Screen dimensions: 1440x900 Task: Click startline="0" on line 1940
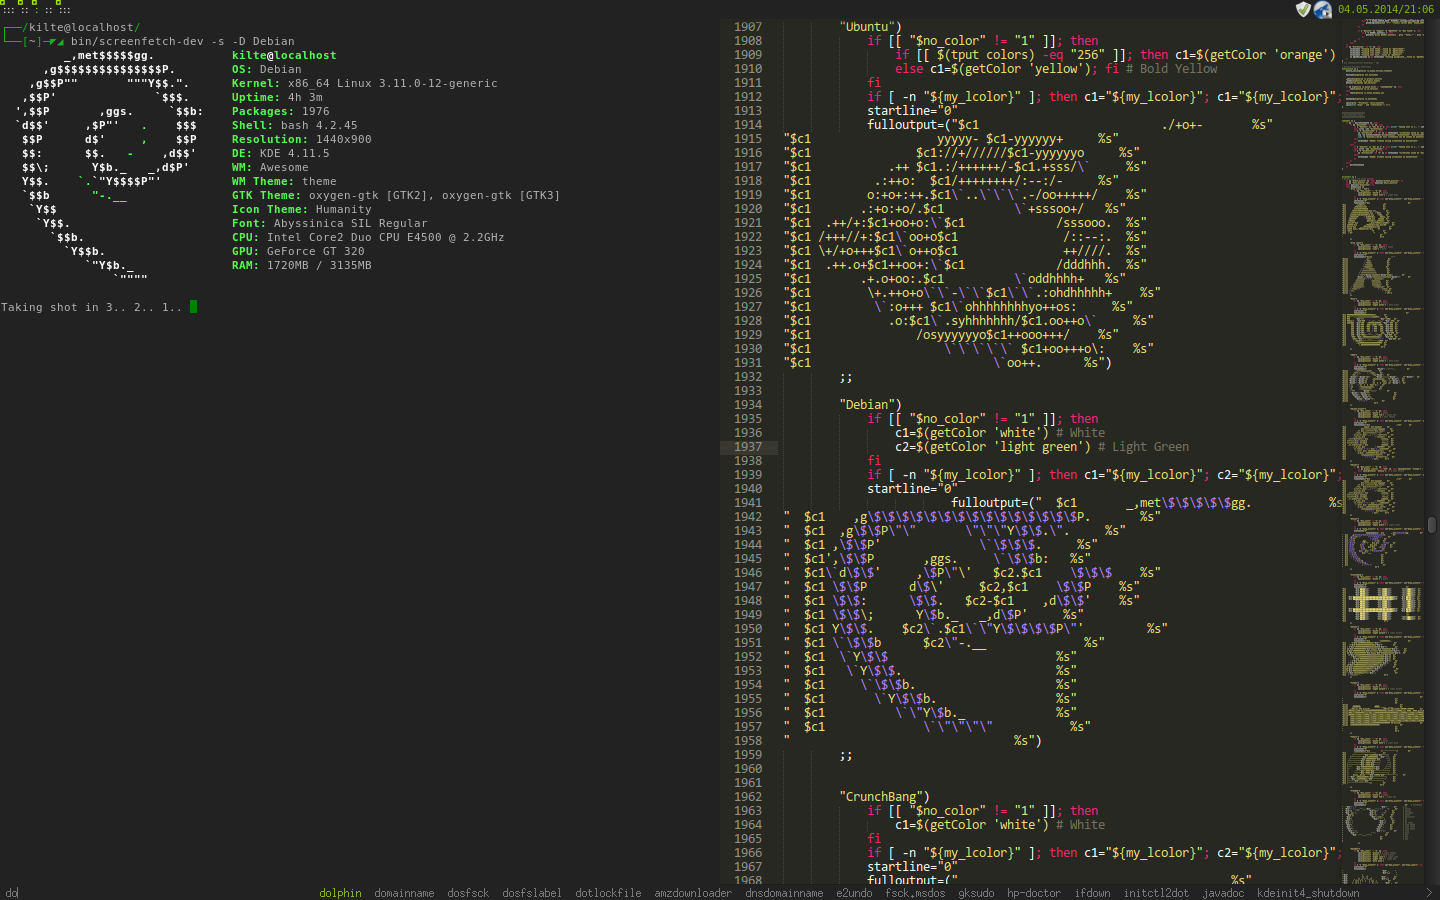click(x=912, y=489)
